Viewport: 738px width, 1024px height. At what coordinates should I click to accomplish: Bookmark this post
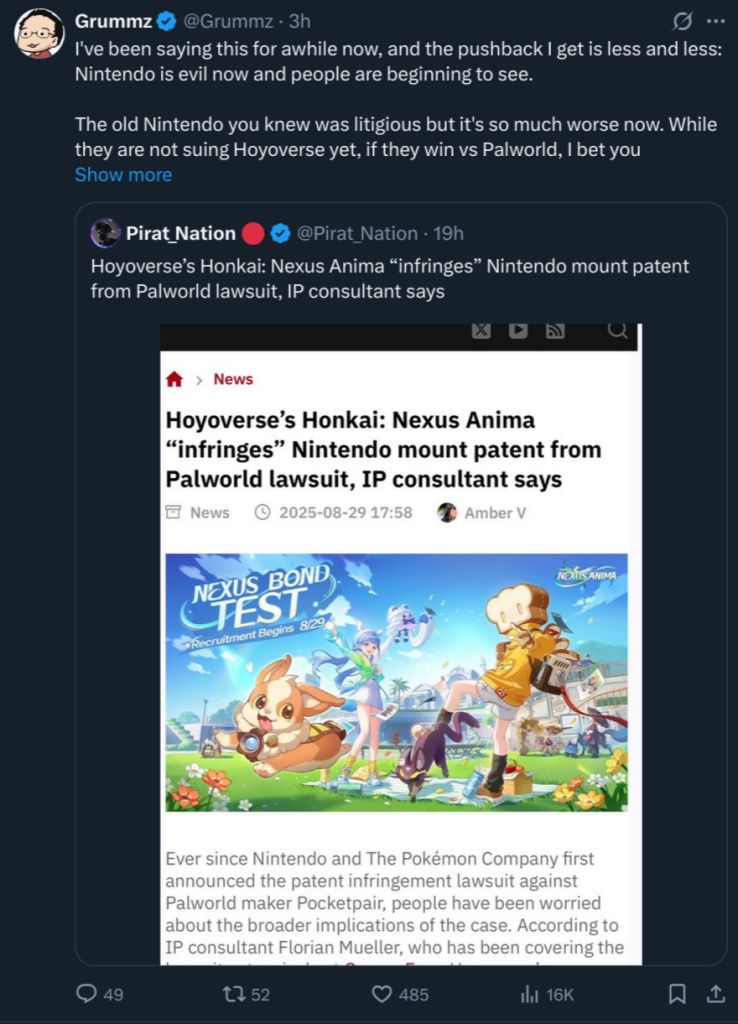click(677, 993)
